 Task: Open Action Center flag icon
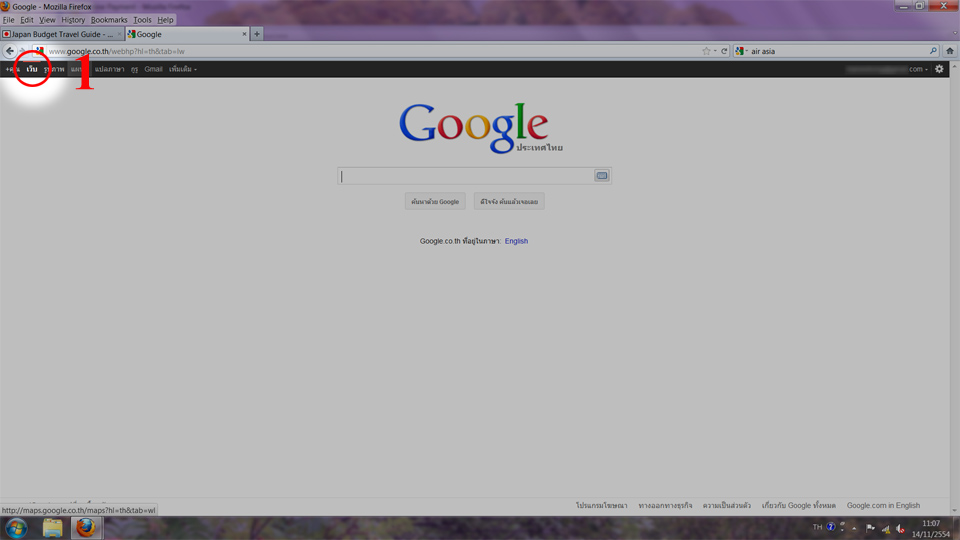pos(870,528)
